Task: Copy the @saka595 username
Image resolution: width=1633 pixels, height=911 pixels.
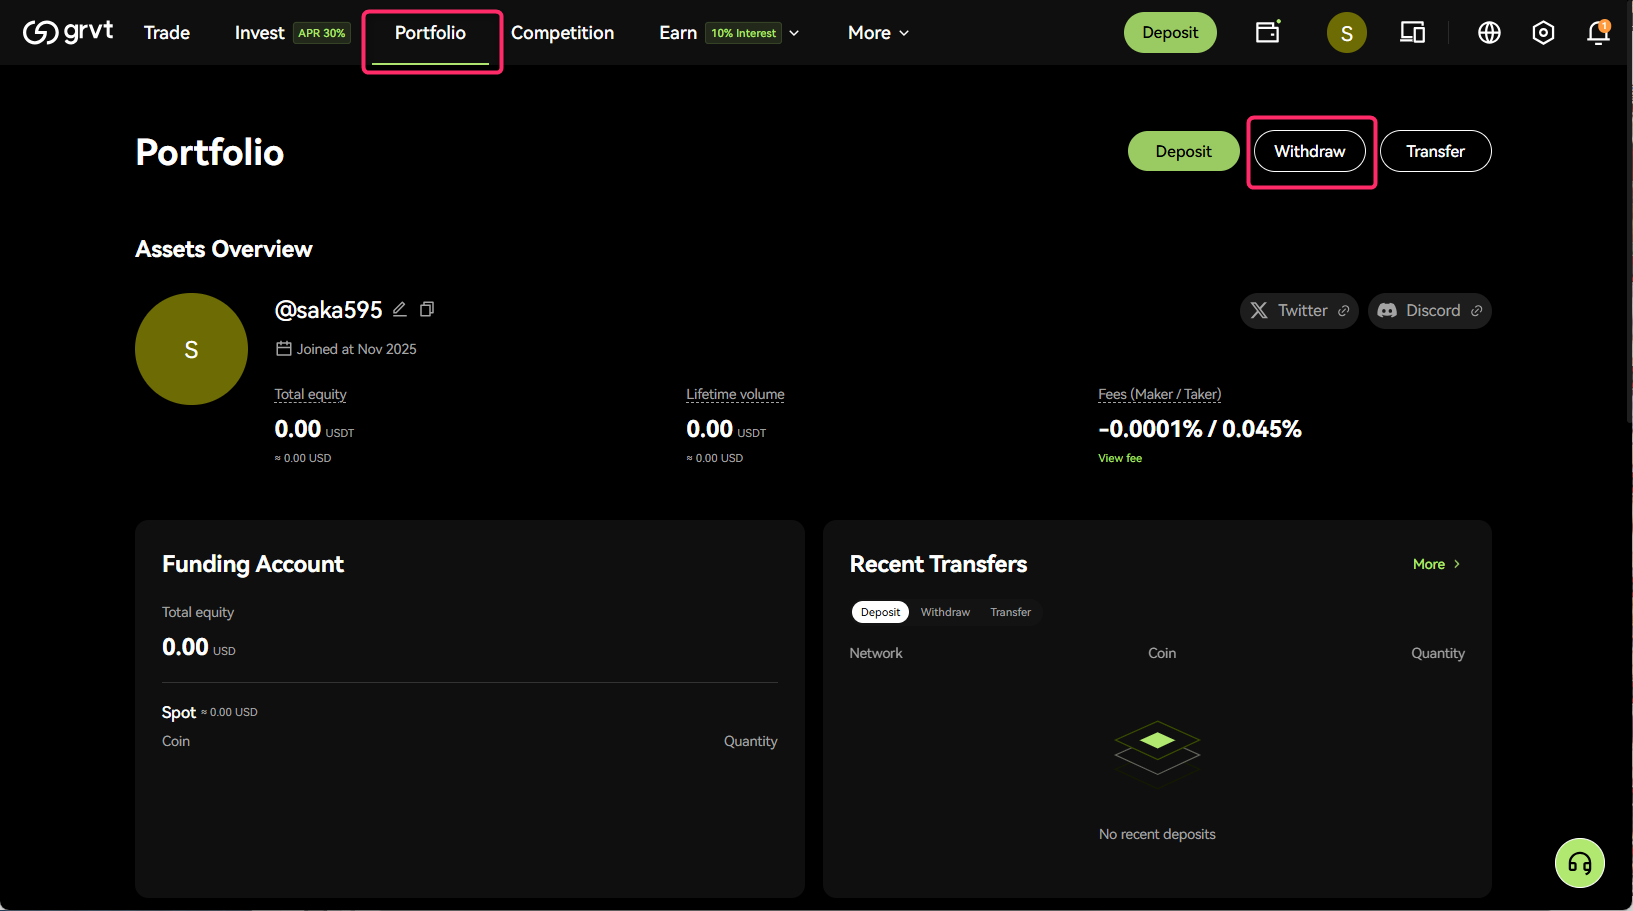Action: (427, 309)
